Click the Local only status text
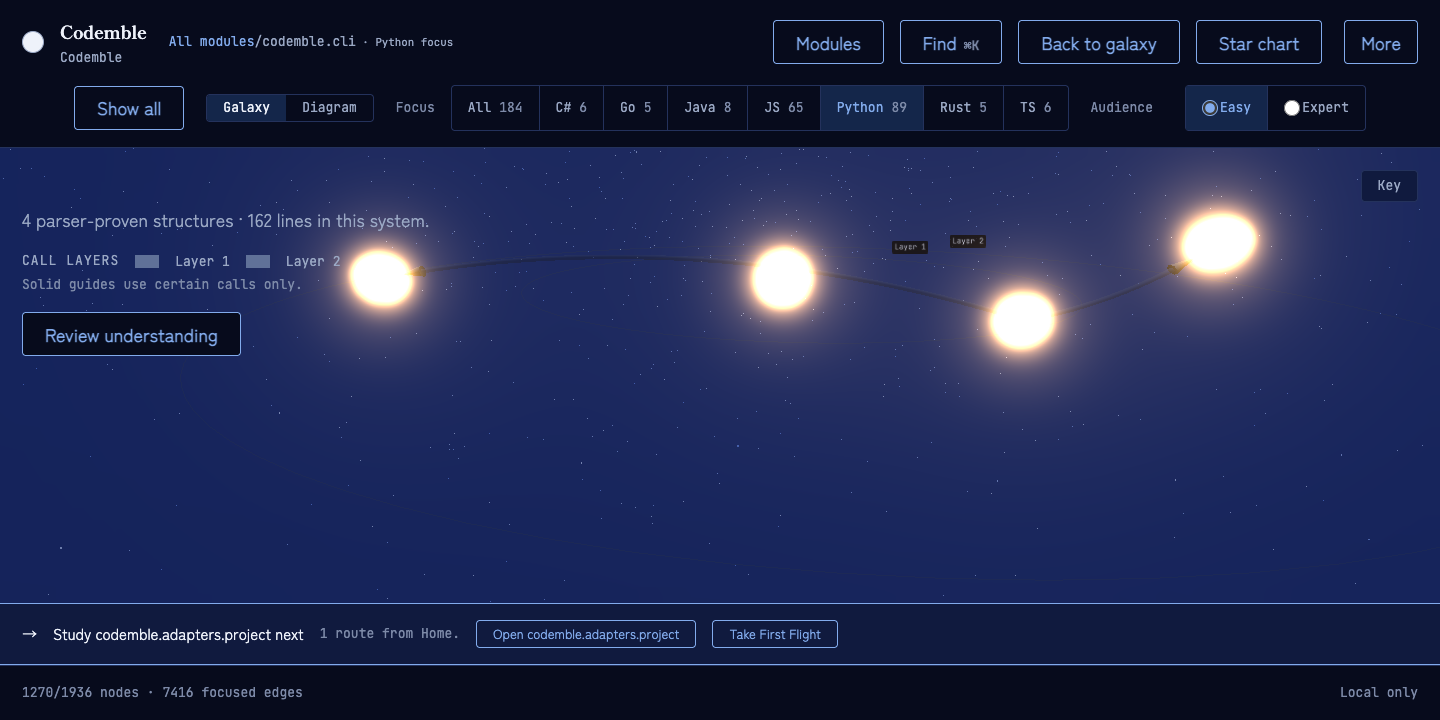Screen dimensions: 1440x720 click(x=1379, y=692)
